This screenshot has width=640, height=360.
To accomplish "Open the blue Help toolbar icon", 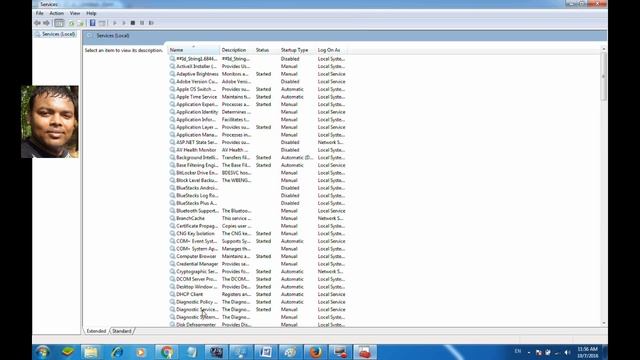I will [x=93, y=23].
